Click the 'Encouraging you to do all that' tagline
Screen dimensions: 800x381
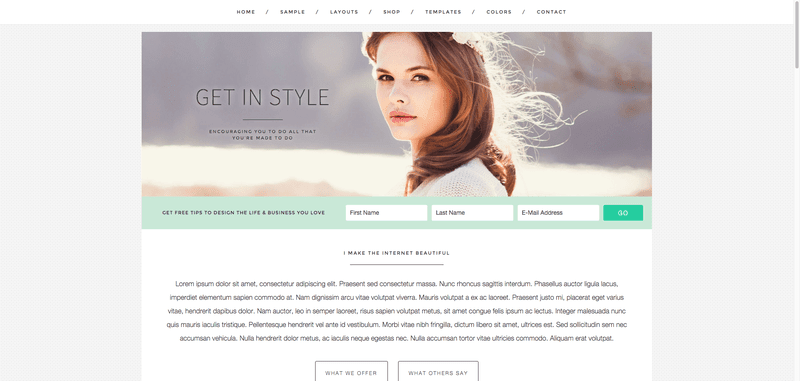(262, 135)
